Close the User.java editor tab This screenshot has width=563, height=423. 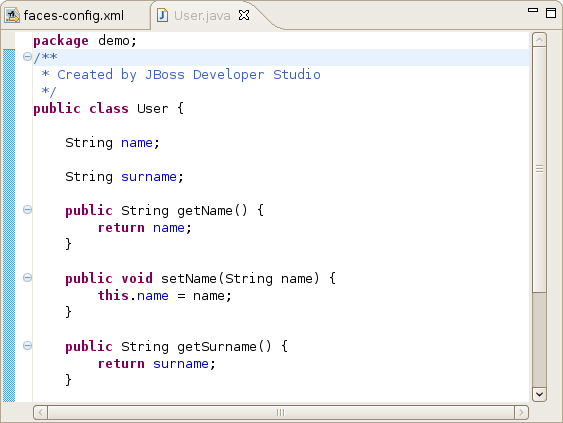[244, 15]
